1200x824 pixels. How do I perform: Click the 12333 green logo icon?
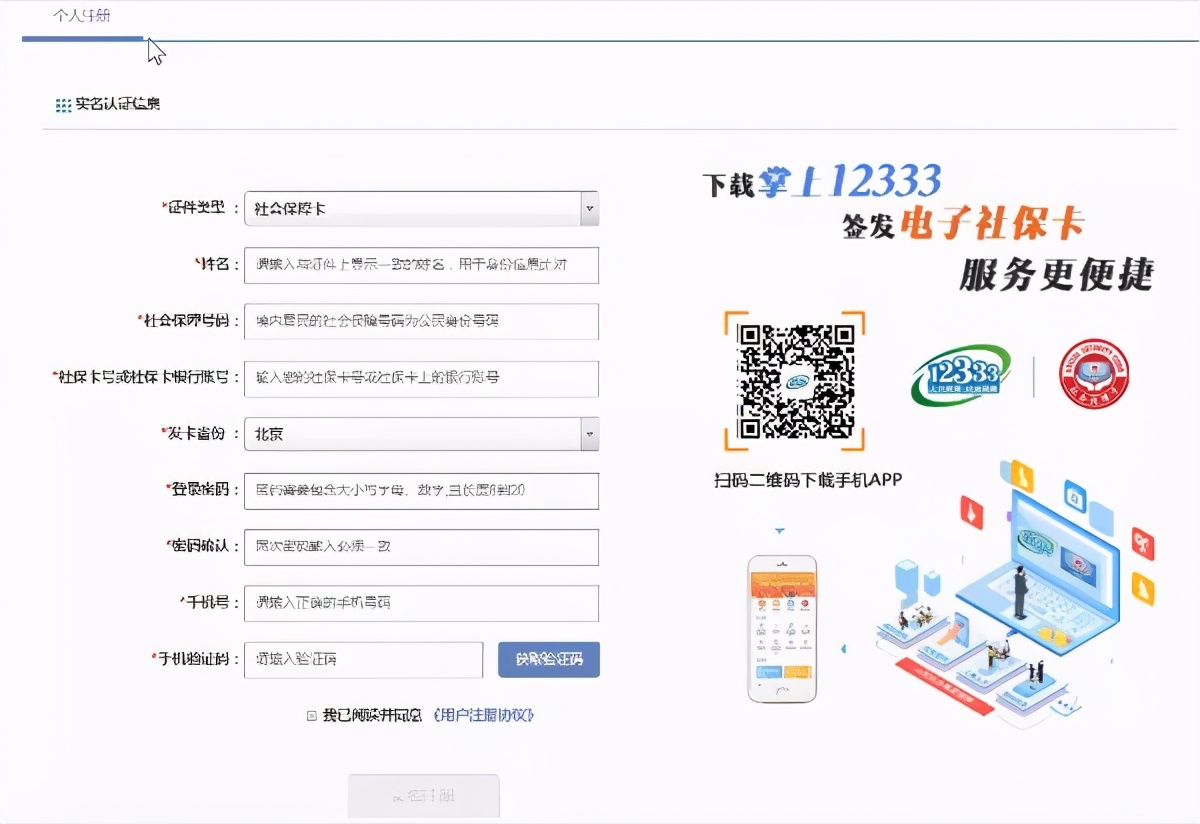point(961,374)
